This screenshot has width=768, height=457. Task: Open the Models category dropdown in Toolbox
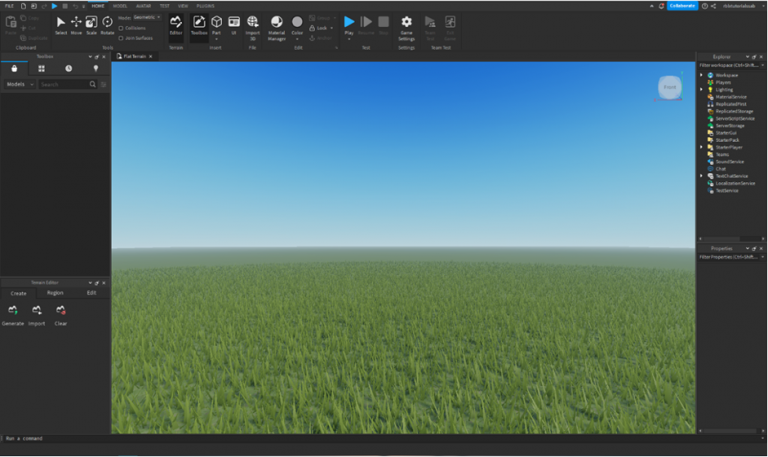19,85
